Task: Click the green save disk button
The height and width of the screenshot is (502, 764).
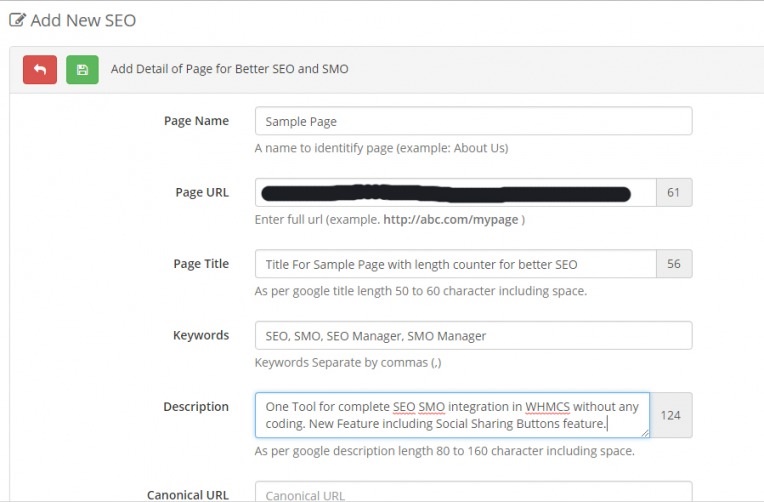Action: pos(82,70)
